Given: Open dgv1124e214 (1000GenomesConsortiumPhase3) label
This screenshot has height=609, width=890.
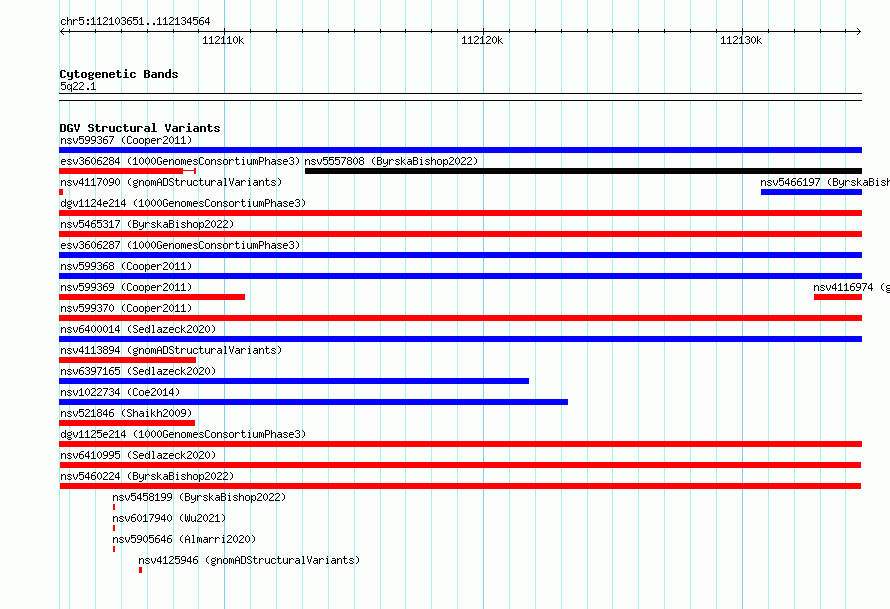Looking at the screenshot, I should 183,203.
